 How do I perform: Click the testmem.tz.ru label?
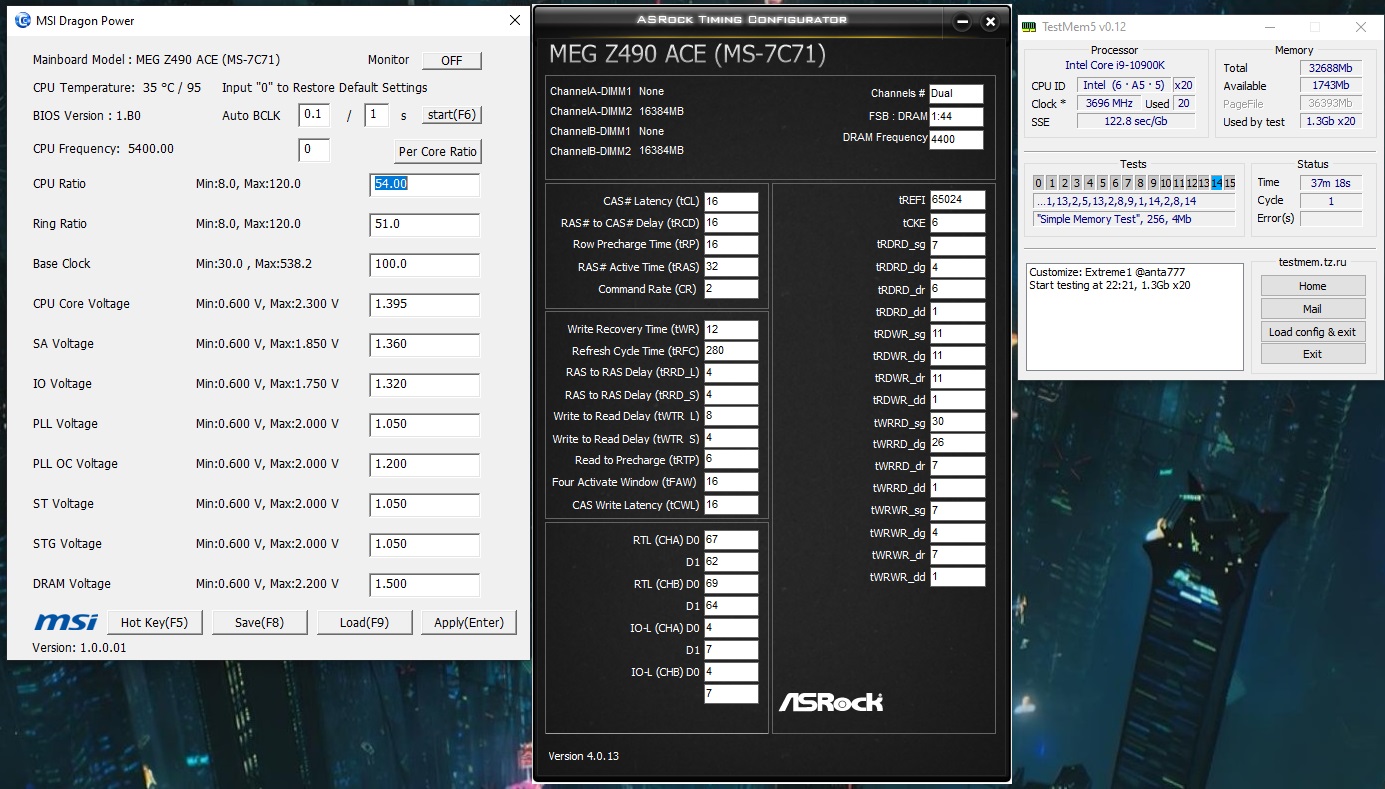tap(1312, 262)
